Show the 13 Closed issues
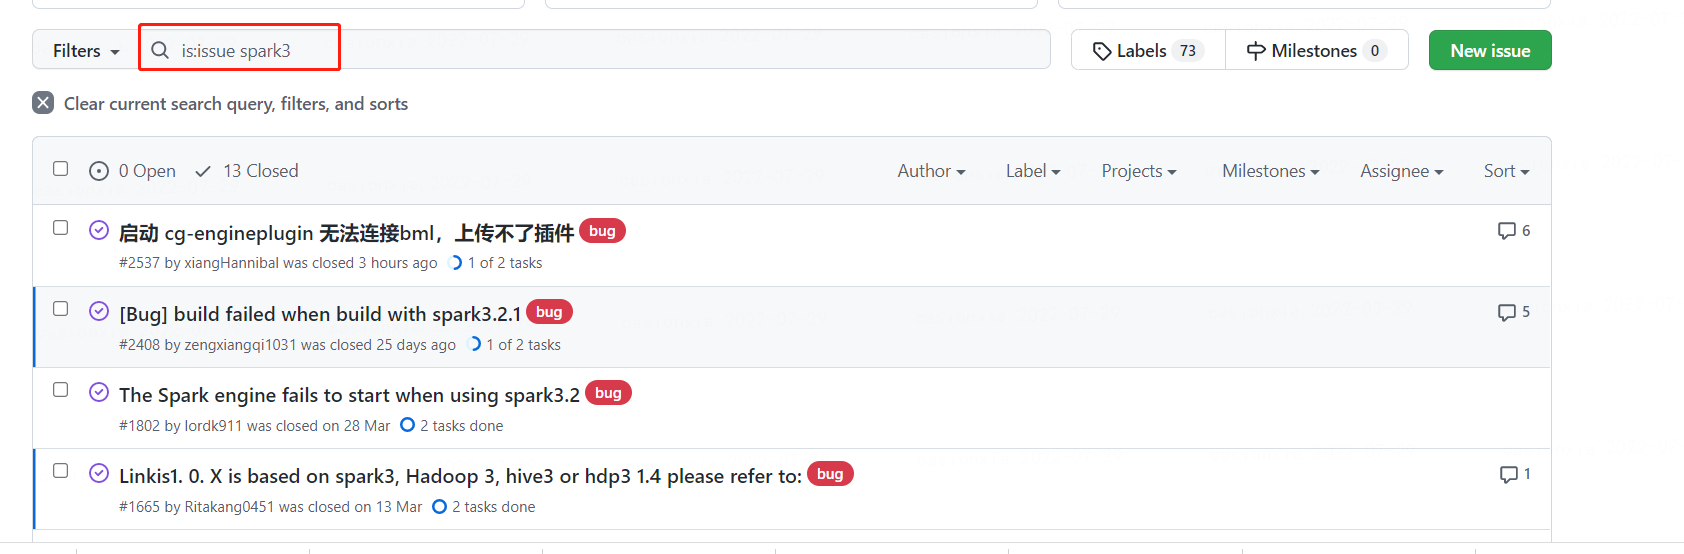This screenshot has height=554, width=1684. 247,171
